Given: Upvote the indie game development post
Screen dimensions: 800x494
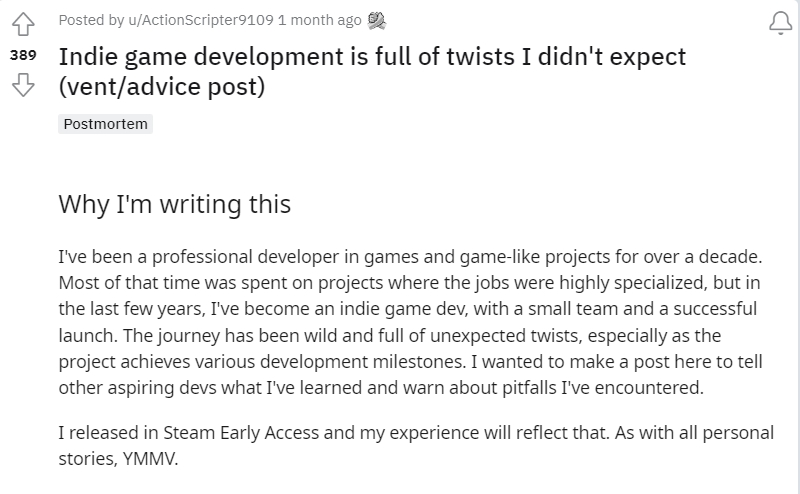Looking at the screenshot, I should 23,24.
